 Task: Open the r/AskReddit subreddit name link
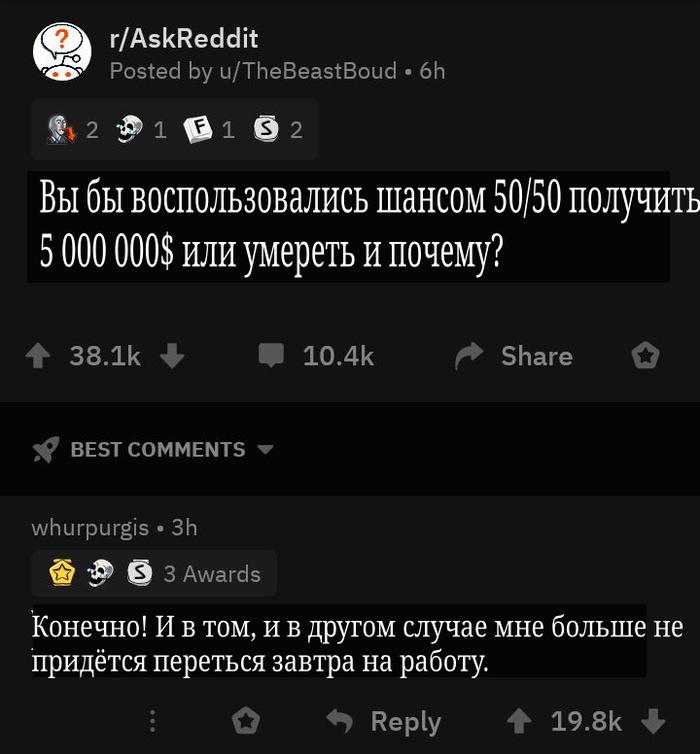184,38
